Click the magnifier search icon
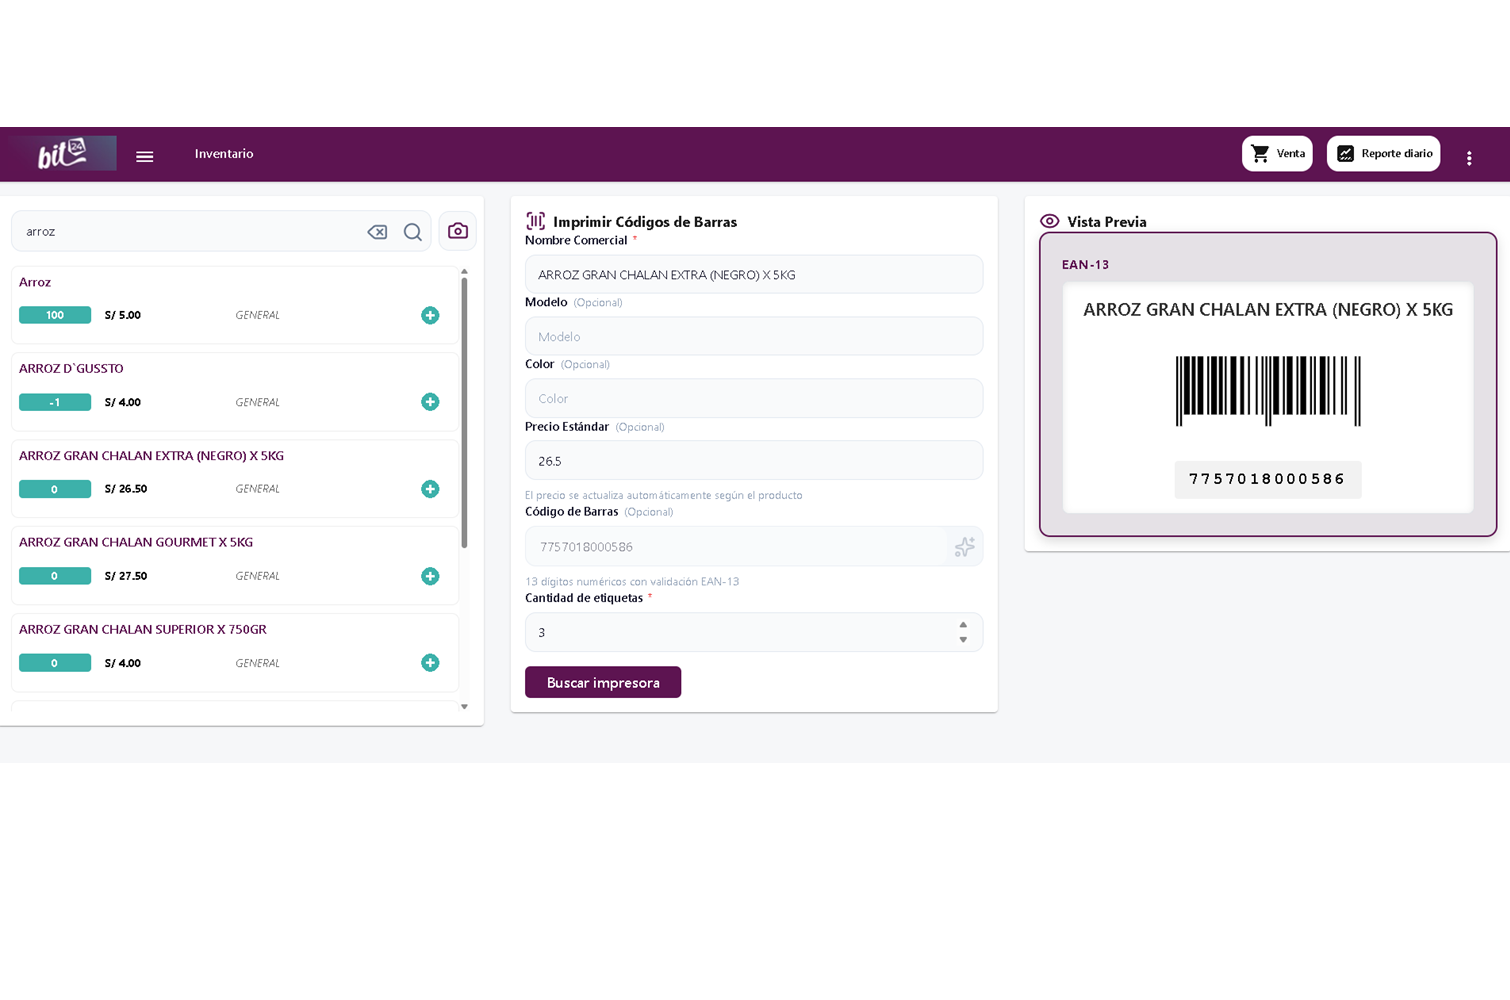 click(412, 232)
